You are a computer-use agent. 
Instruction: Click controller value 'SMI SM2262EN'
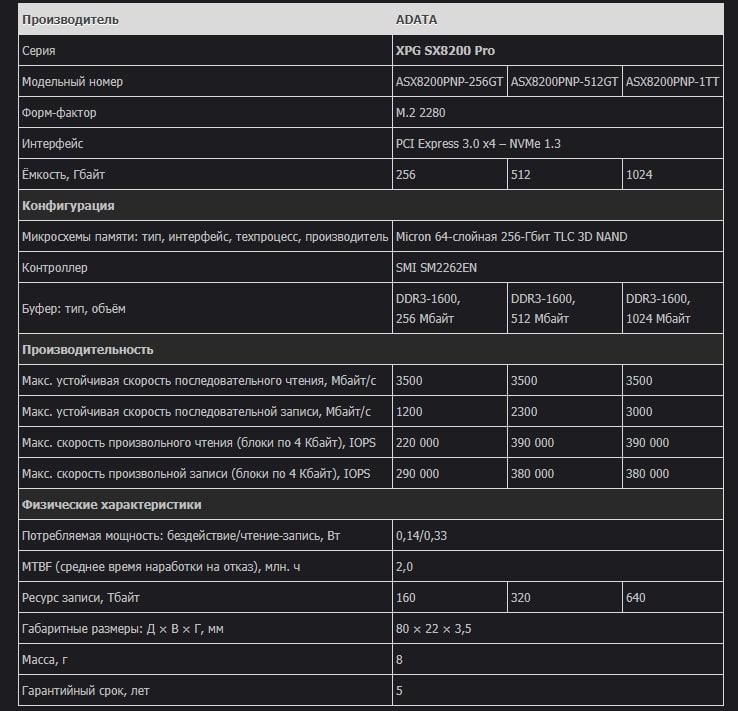pyautogui.click(x=436, y=268)
